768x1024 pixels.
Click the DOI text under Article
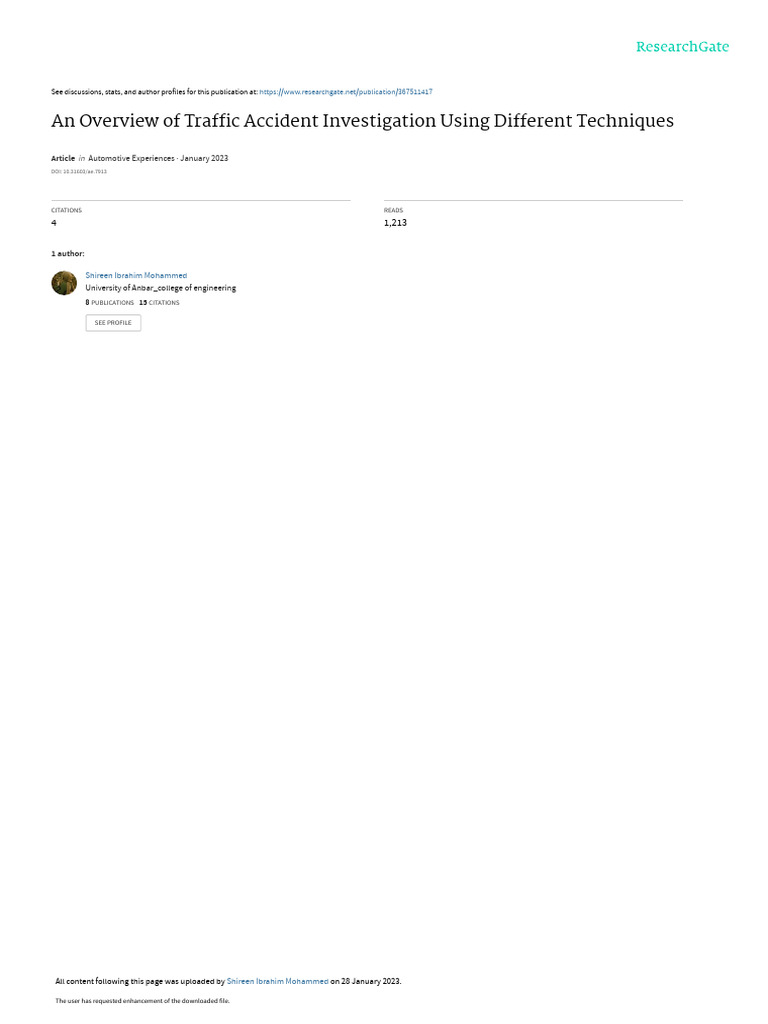(79, 172)
